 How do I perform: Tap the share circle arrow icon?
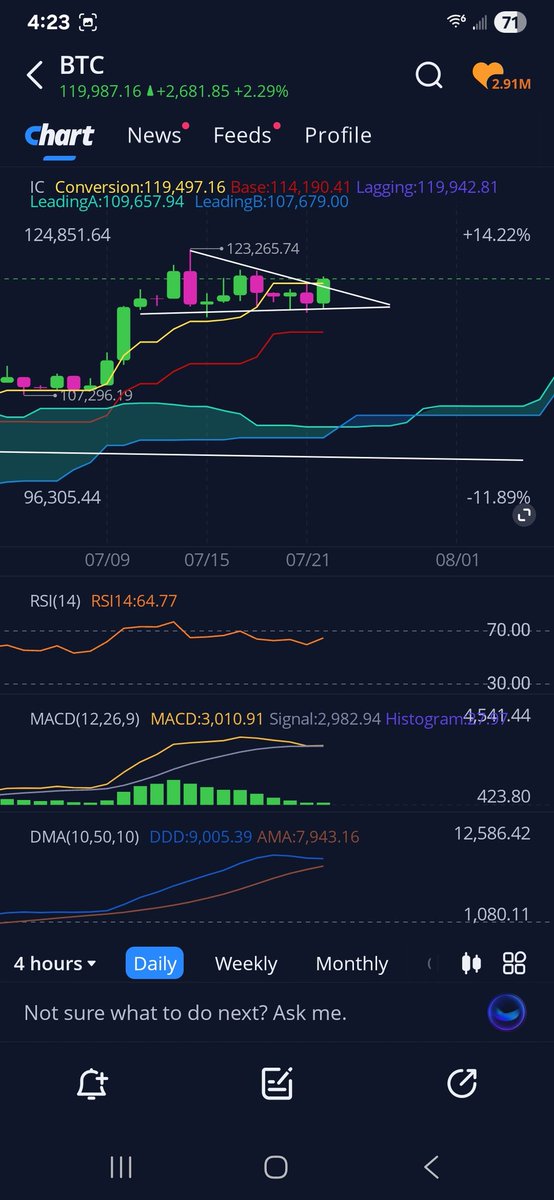[x=462, y=1083]
